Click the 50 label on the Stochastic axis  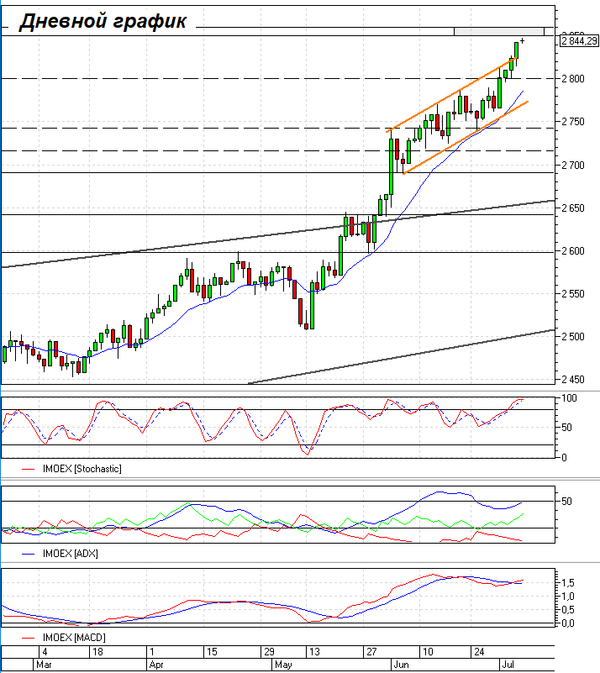pos(567,427)
